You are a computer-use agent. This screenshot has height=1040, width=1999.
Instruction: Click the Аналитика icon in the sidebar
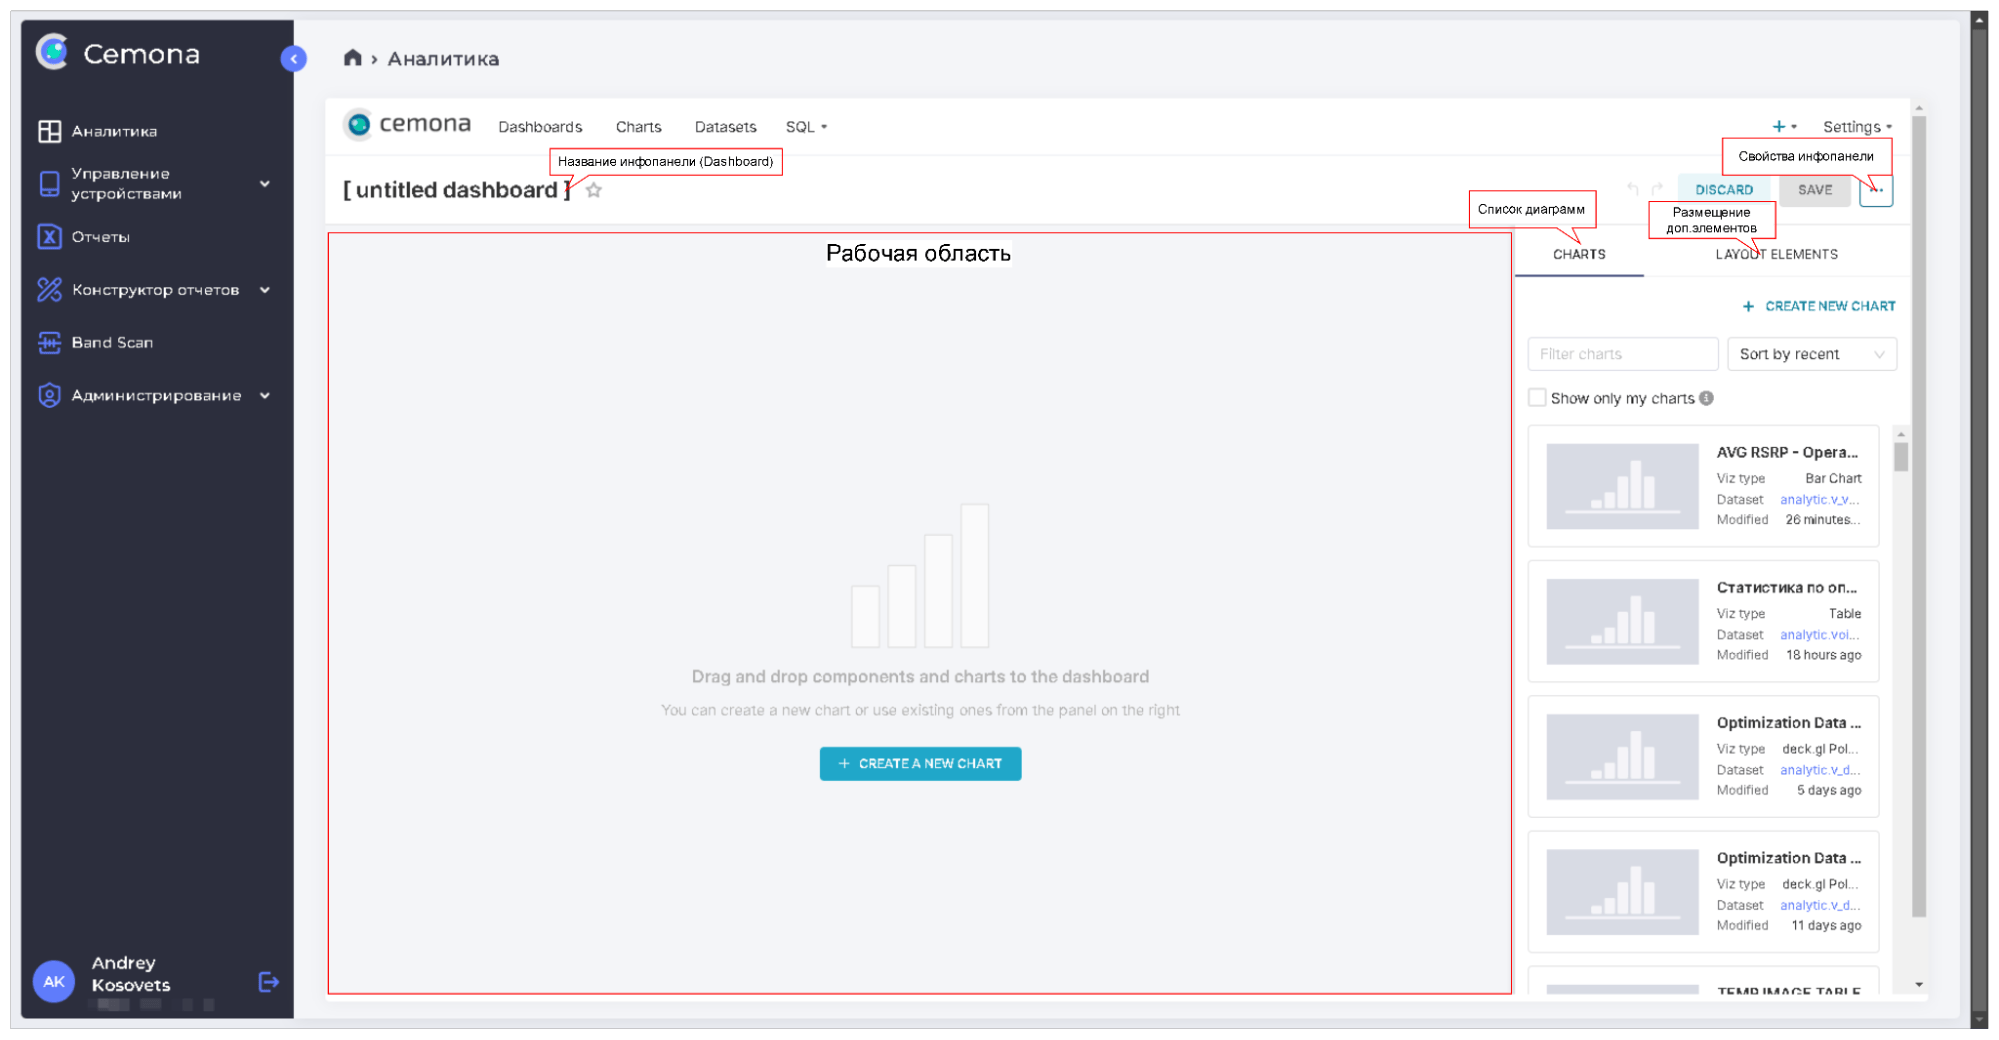coord(48,130)
